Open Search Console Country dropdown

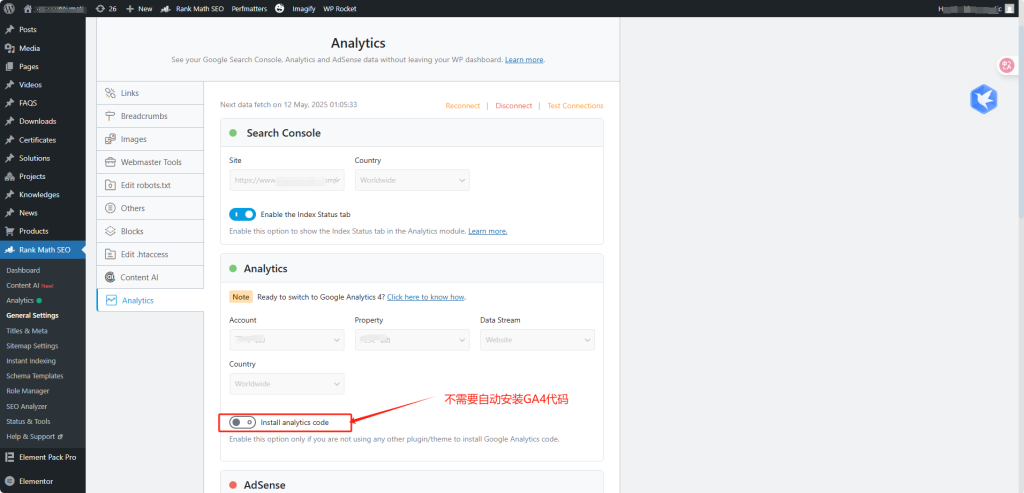point(412,180)
